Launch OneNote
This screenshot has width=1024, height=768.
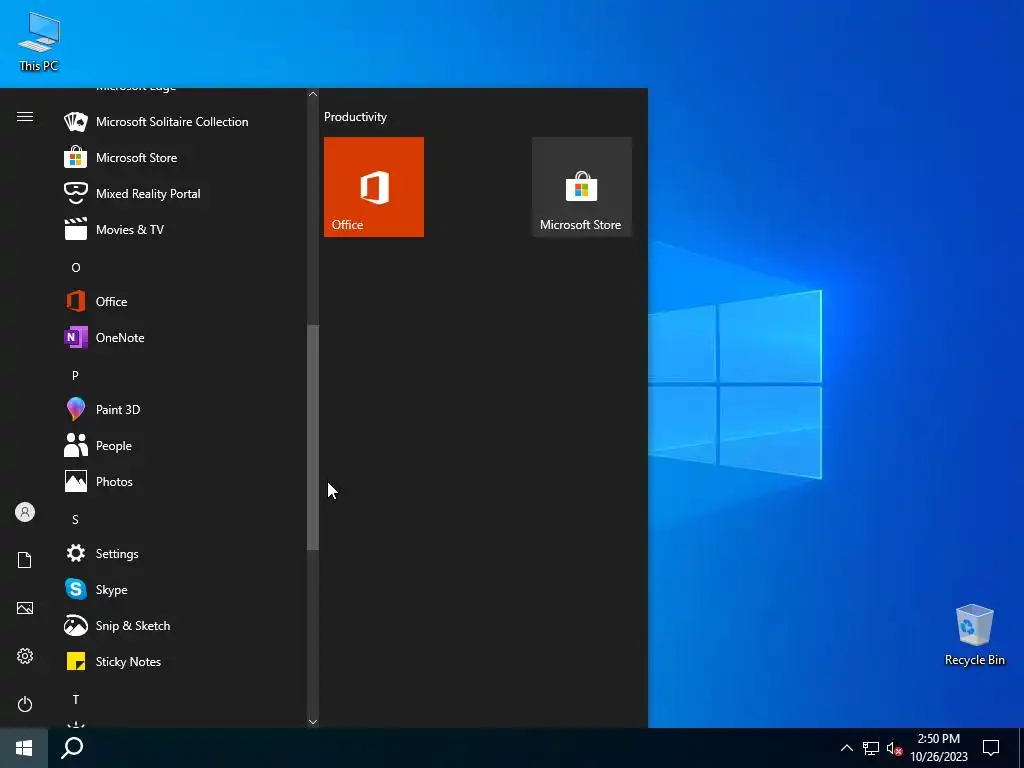point(183,338)
